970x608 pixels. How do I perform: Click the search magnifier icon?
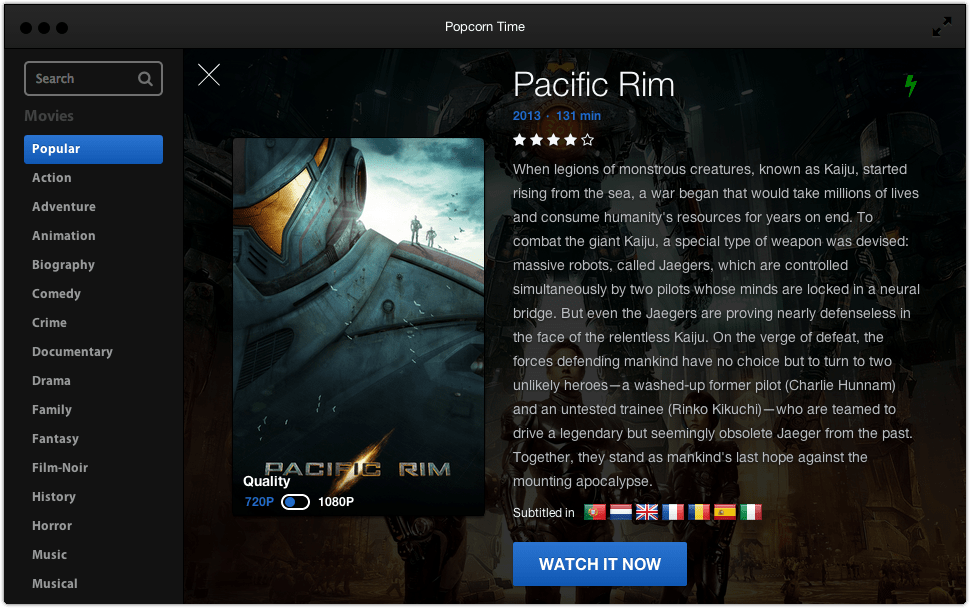point(145,79)
